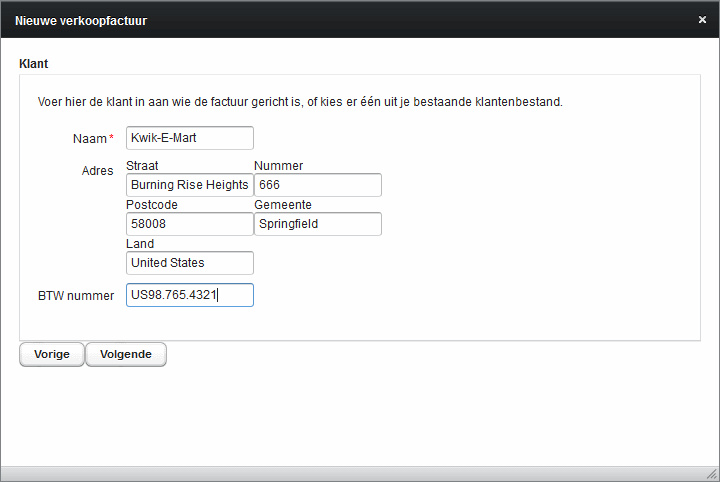Click the resize grip in dialog corner
The width and height of the screenshot is (720, 482).
(712, 474)
